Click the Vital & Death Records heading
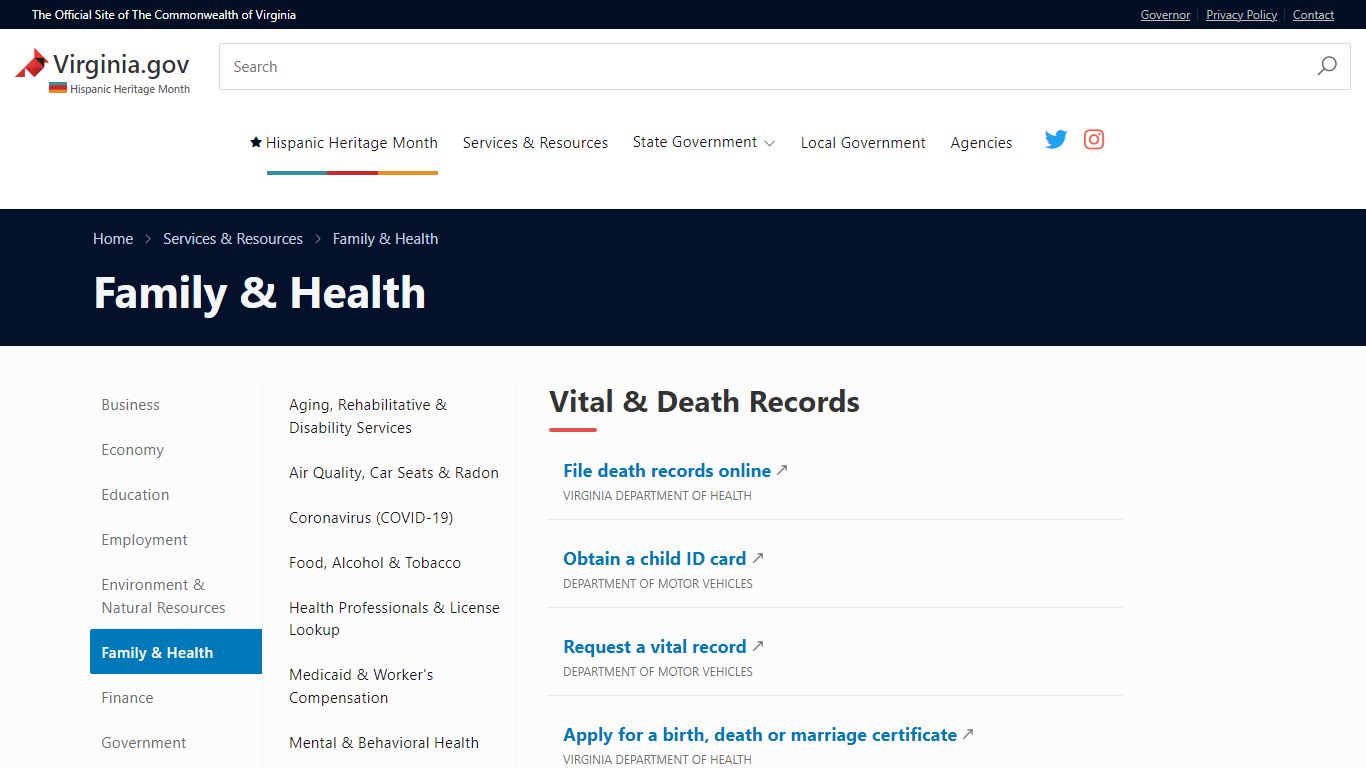The image size is (1366, 768). click(704, 402)
